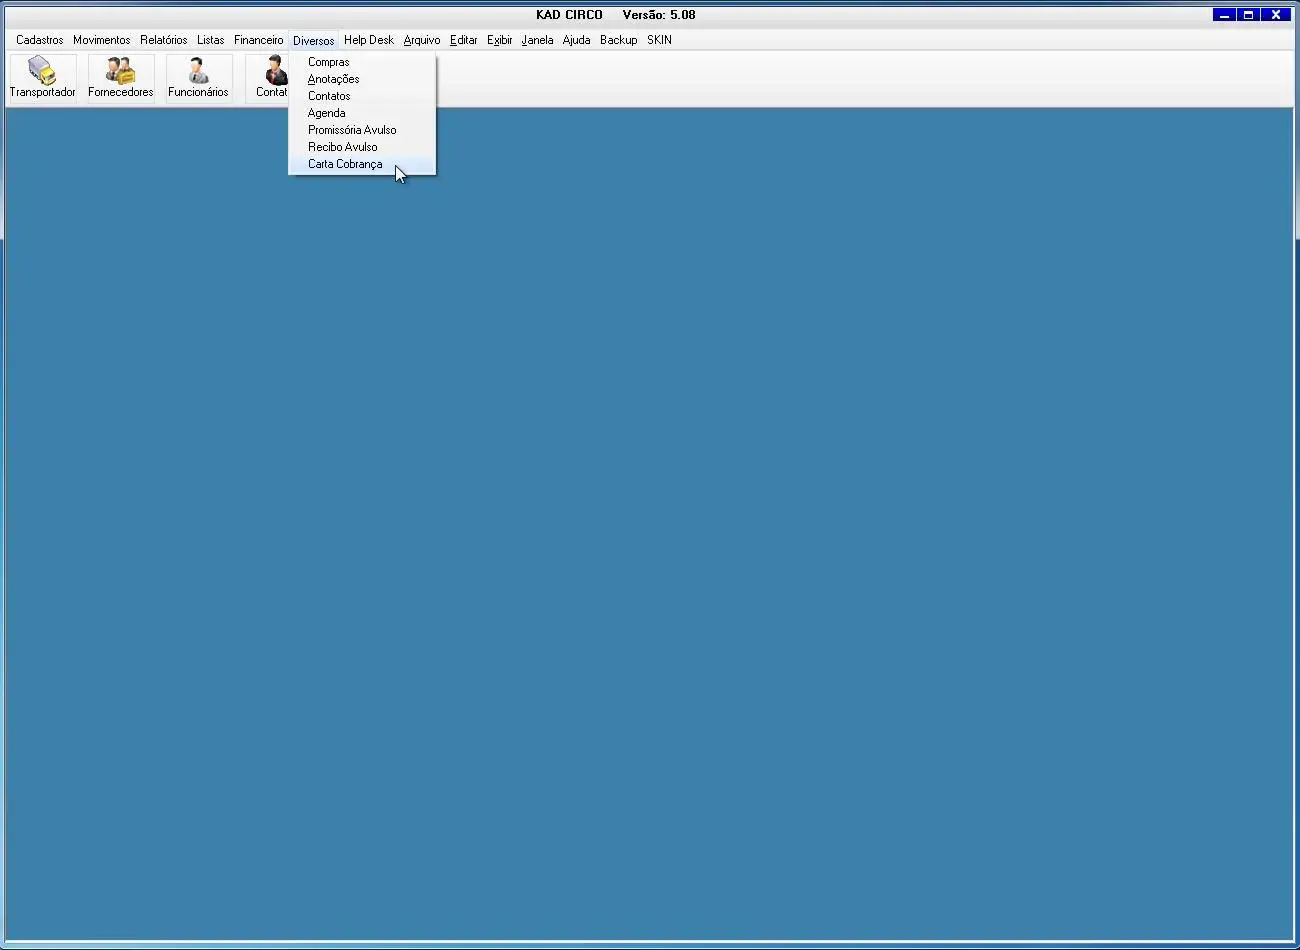
Task: Choose the Promissória Avulso option
Action: click(352, 130)
